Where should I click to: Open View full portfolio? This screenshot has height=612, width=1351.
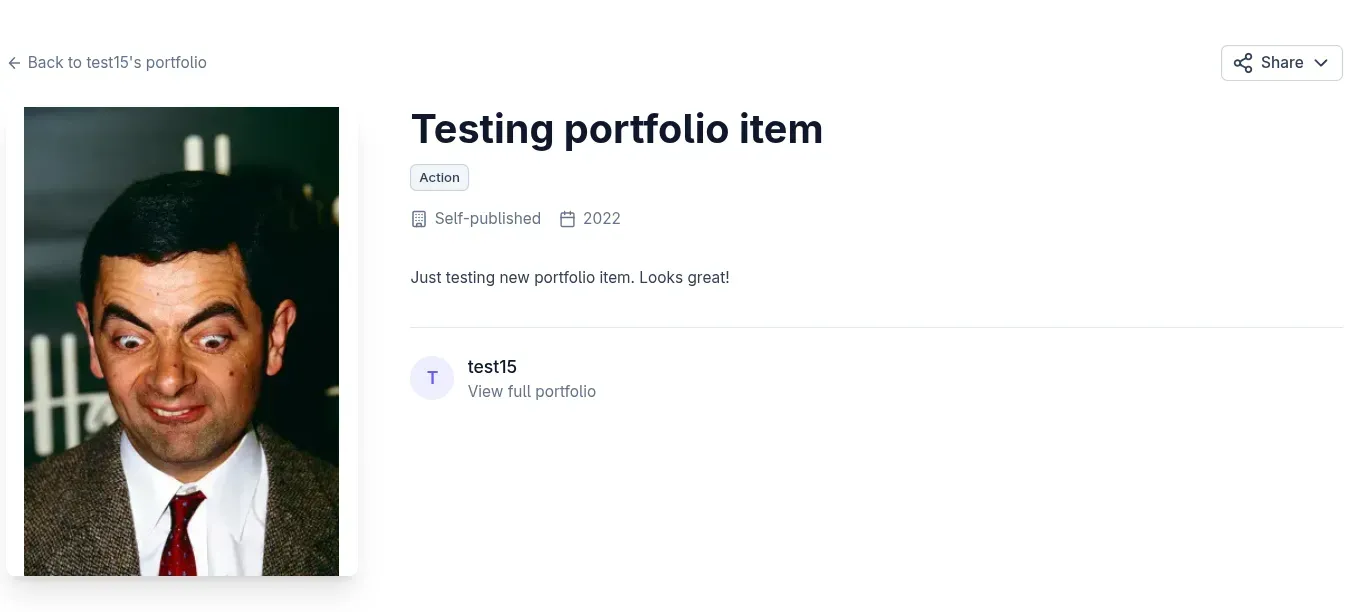click(531, 391)
